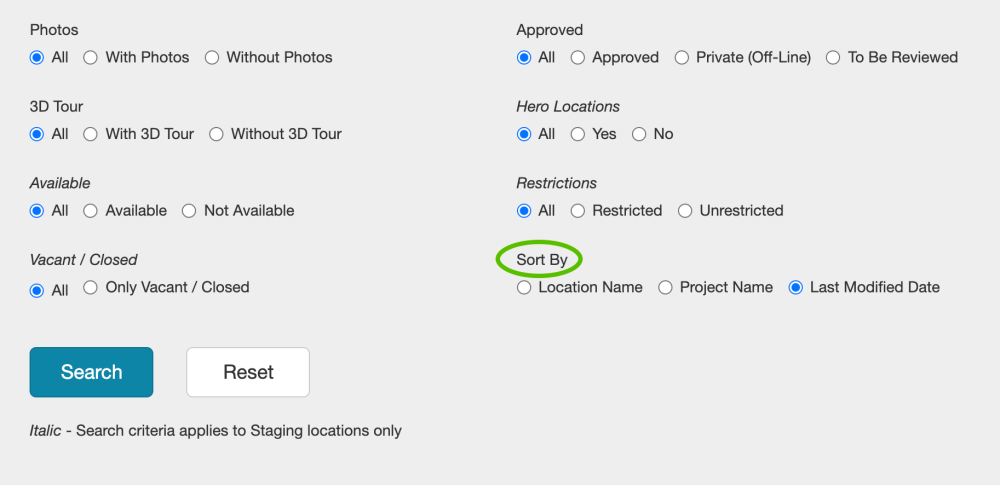
Task: Select Restricted under Restrictions
Action: (x=578, y=211)
